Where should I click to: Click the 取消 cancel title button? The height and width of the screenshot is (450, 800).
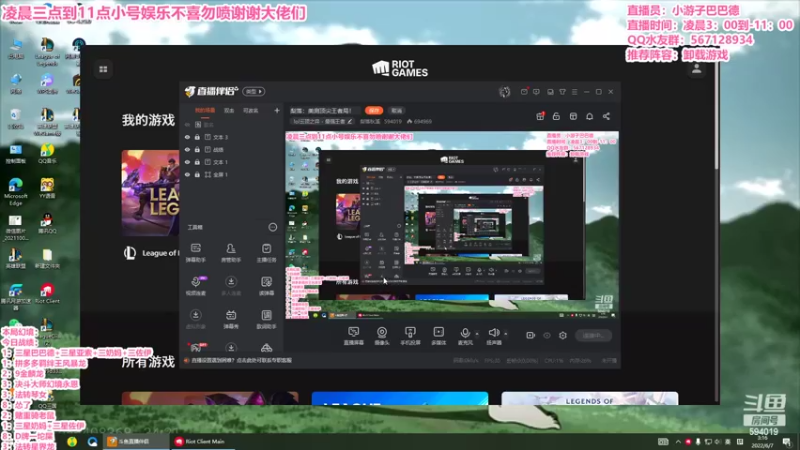396,110
